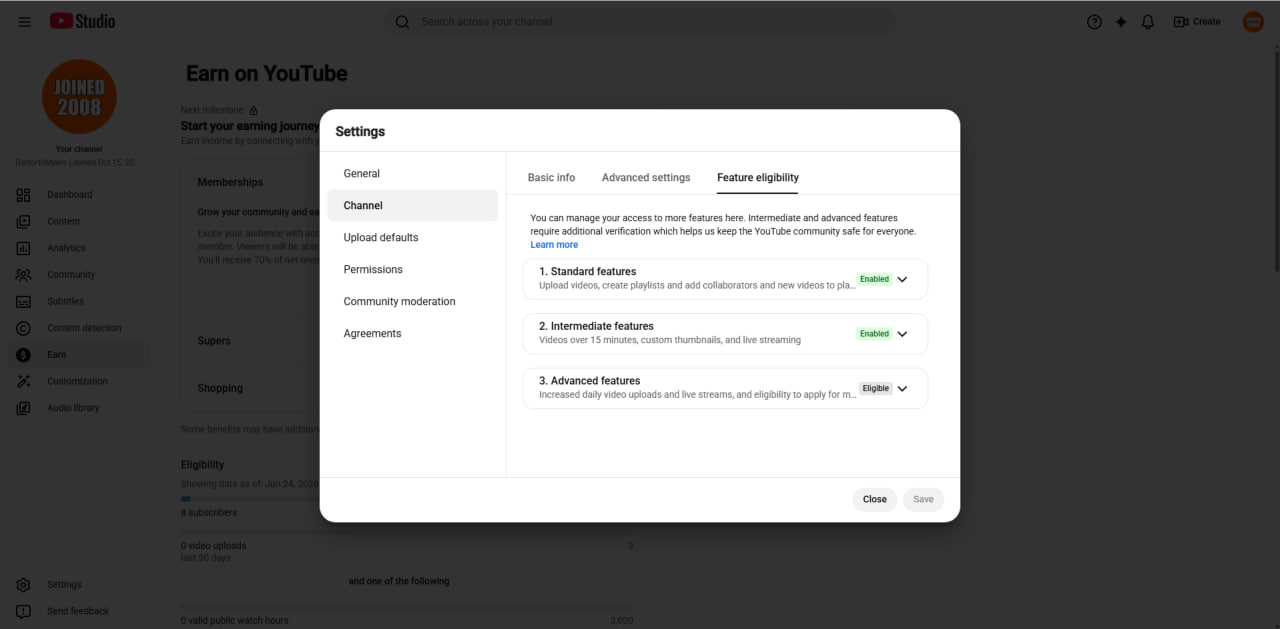Click the Create button in header
Screen dimensions: 1280x629
[x=1197, y=22]
